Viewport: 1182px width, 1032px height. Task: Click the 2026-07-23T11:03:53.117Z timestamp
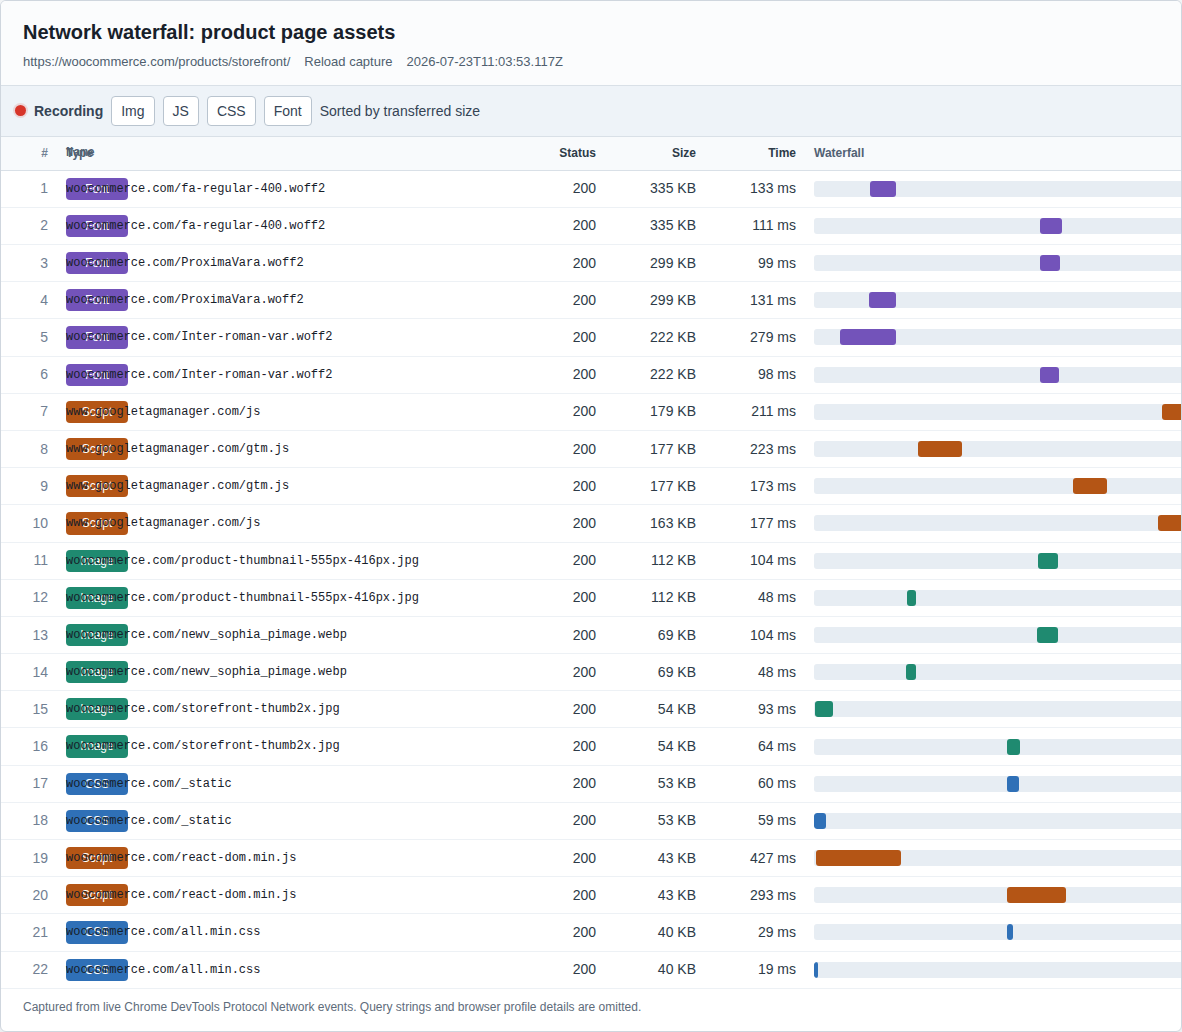coord(485,62)
